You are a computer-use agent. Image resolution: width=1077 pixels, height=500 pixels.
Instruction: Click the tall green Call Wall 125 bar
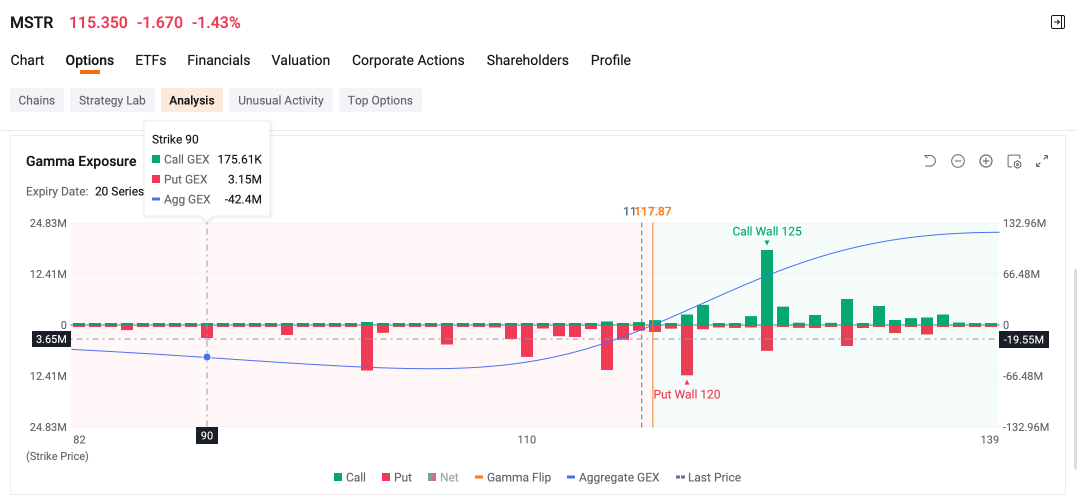pyautogui.click(x=767, y=287)
